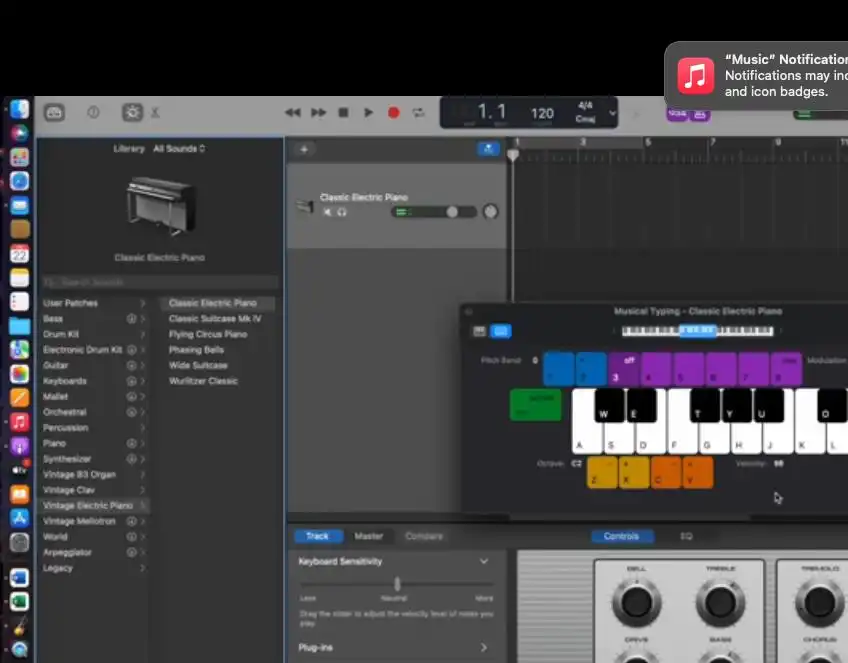The image size is (848, 663).
Task: Open Safari from the Dock
Action: click(x=19, y=181)
